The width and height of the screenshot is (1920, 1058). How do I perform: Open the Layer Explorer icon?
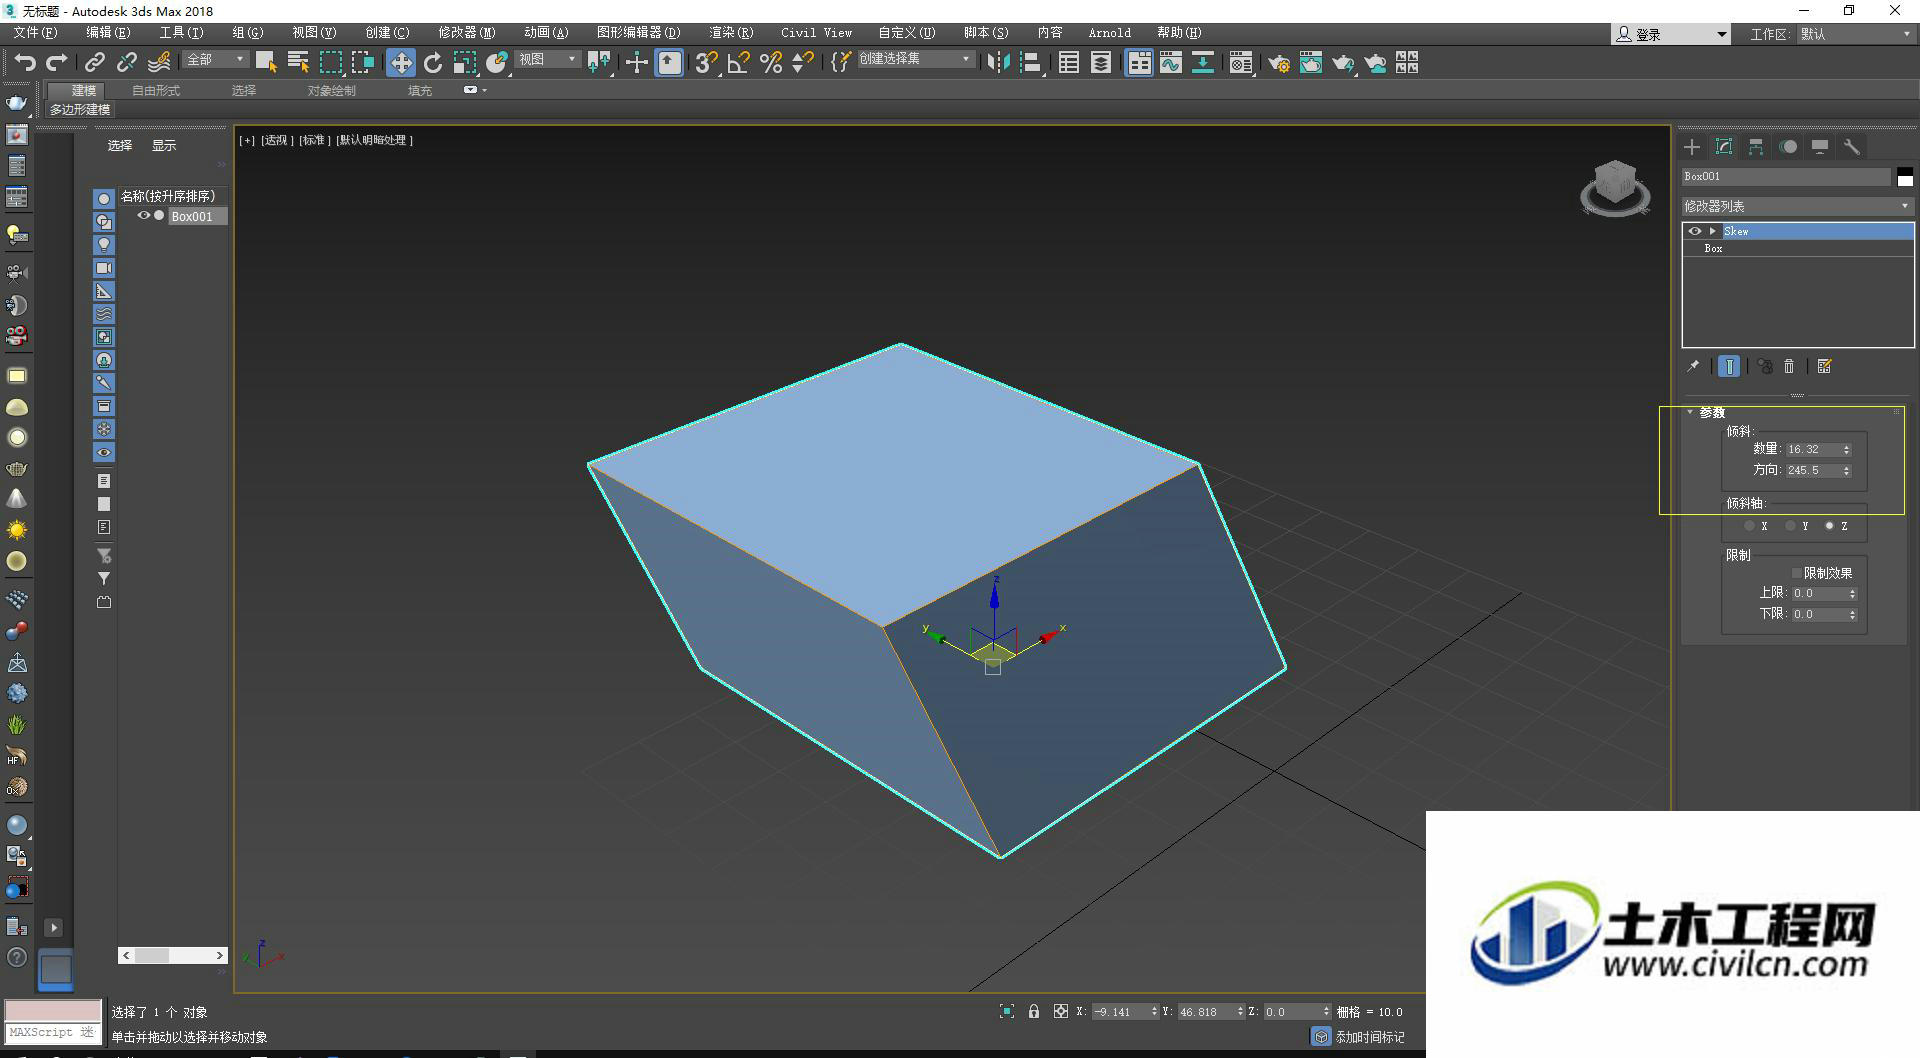pyautogui.click(x=1101, y=63)
